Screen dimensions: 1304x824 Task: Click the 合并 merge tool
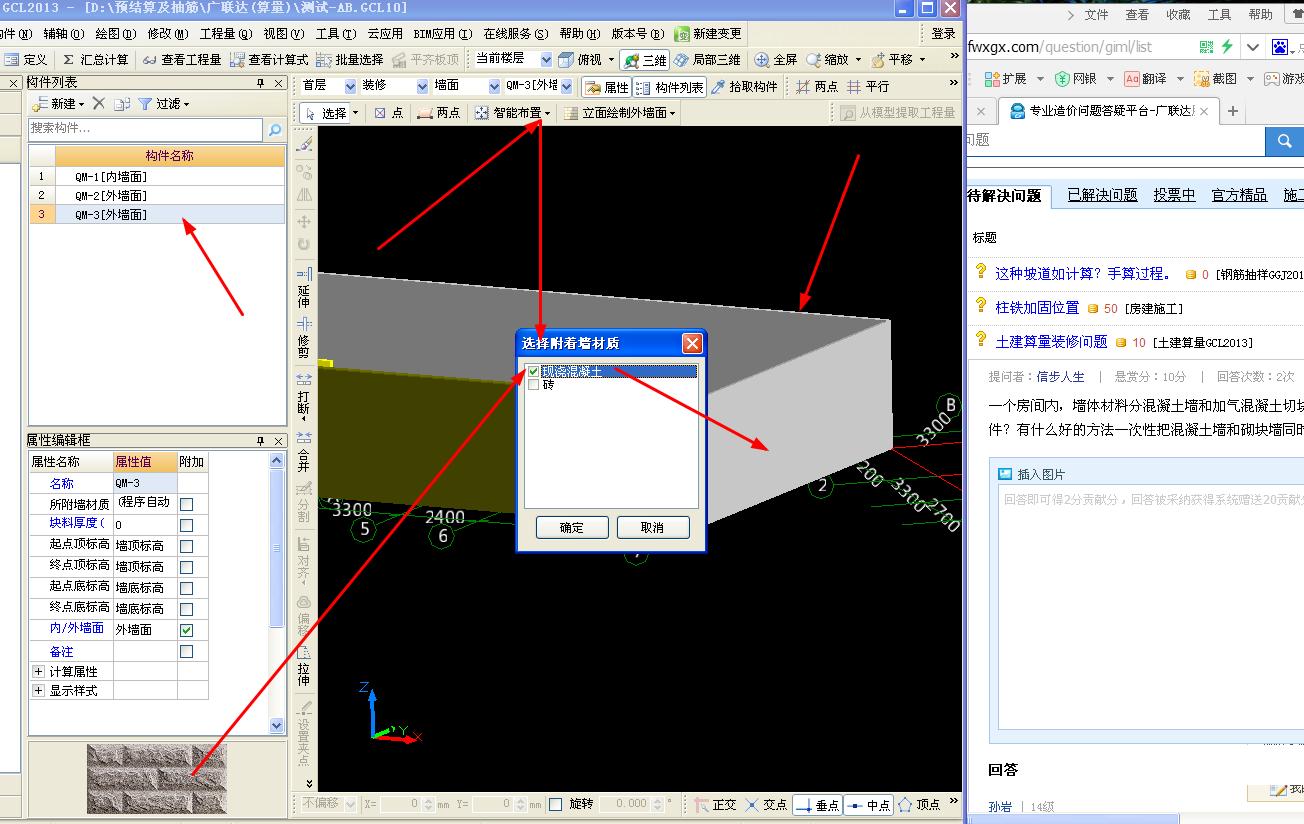click(304, 453)
